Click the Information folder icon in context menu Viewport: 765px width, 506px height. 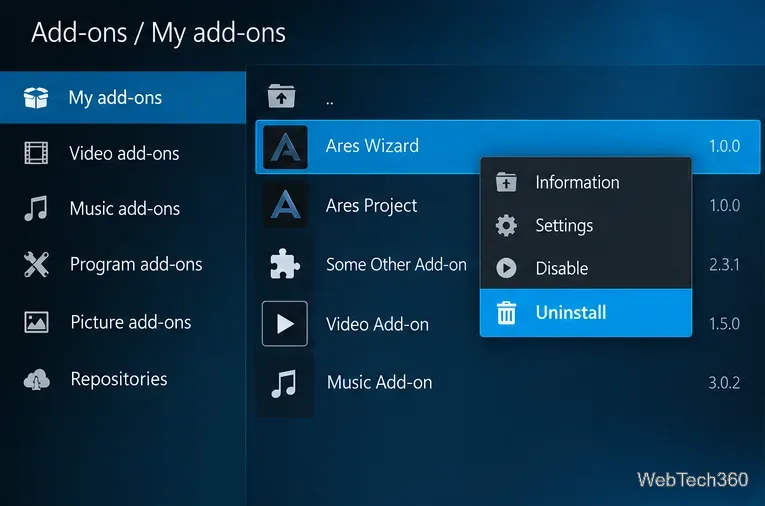click(506, 182)
